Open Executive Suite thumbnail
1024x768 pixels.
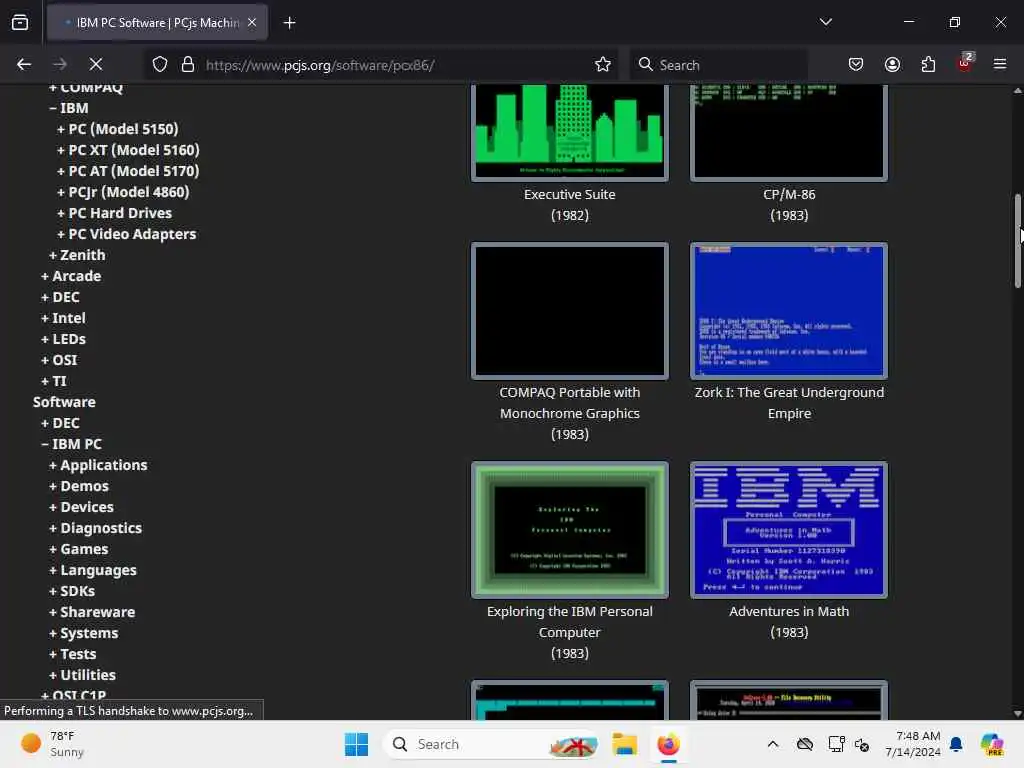pyautogui.click(x=569, y=132)
